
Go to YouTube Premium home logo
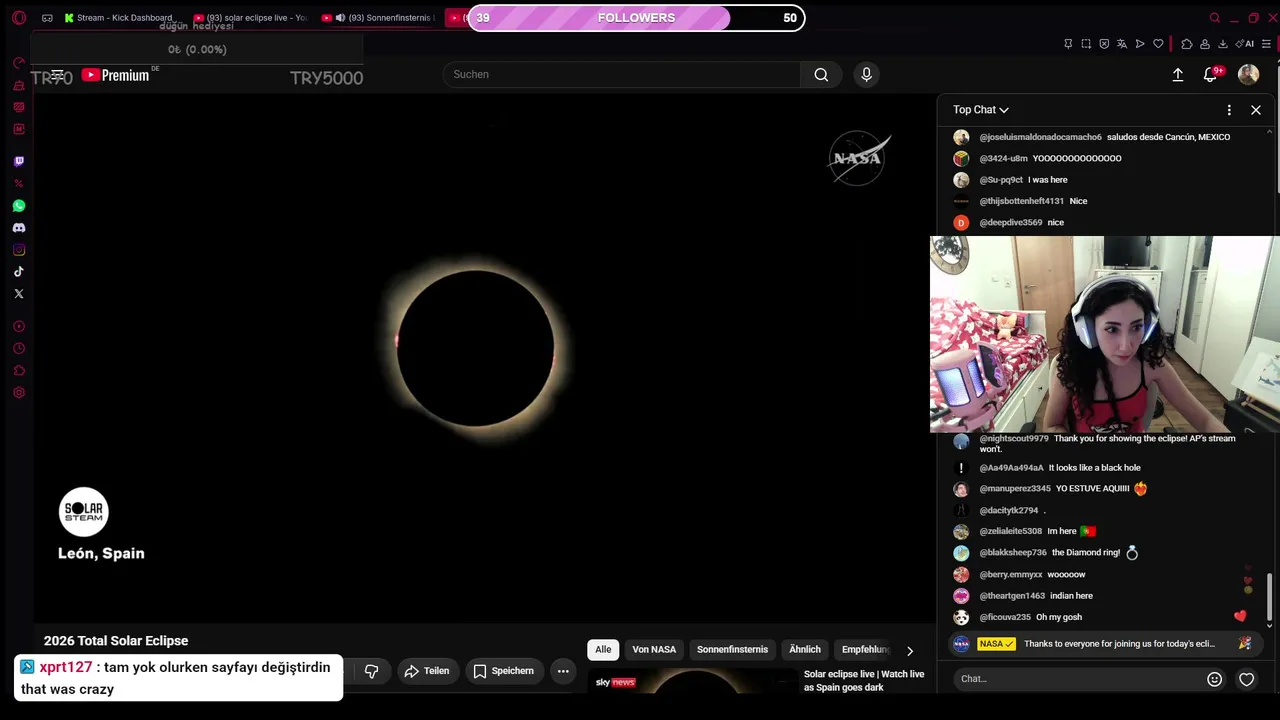[115, 75]
